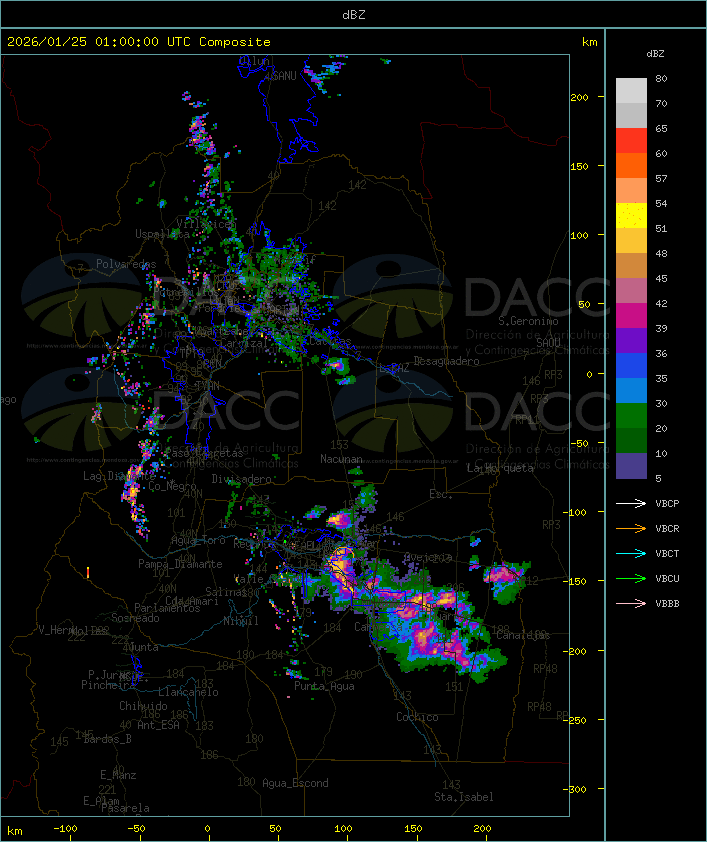Click the orange VBCR arrow icon

click(x=630, y=528)
